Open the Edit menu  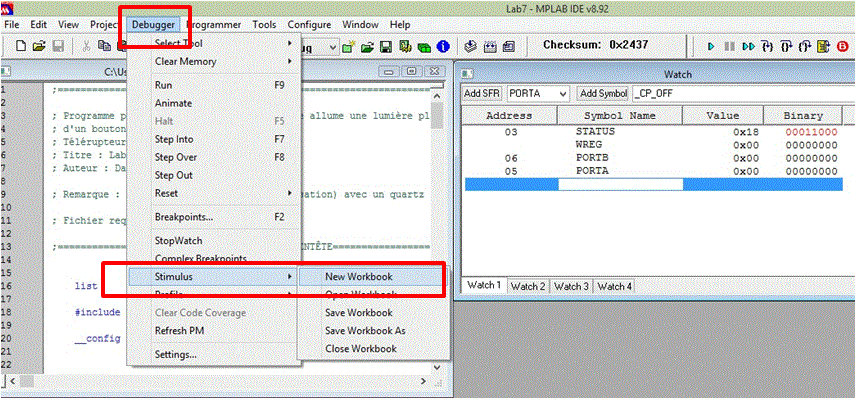tap(38, 25)
